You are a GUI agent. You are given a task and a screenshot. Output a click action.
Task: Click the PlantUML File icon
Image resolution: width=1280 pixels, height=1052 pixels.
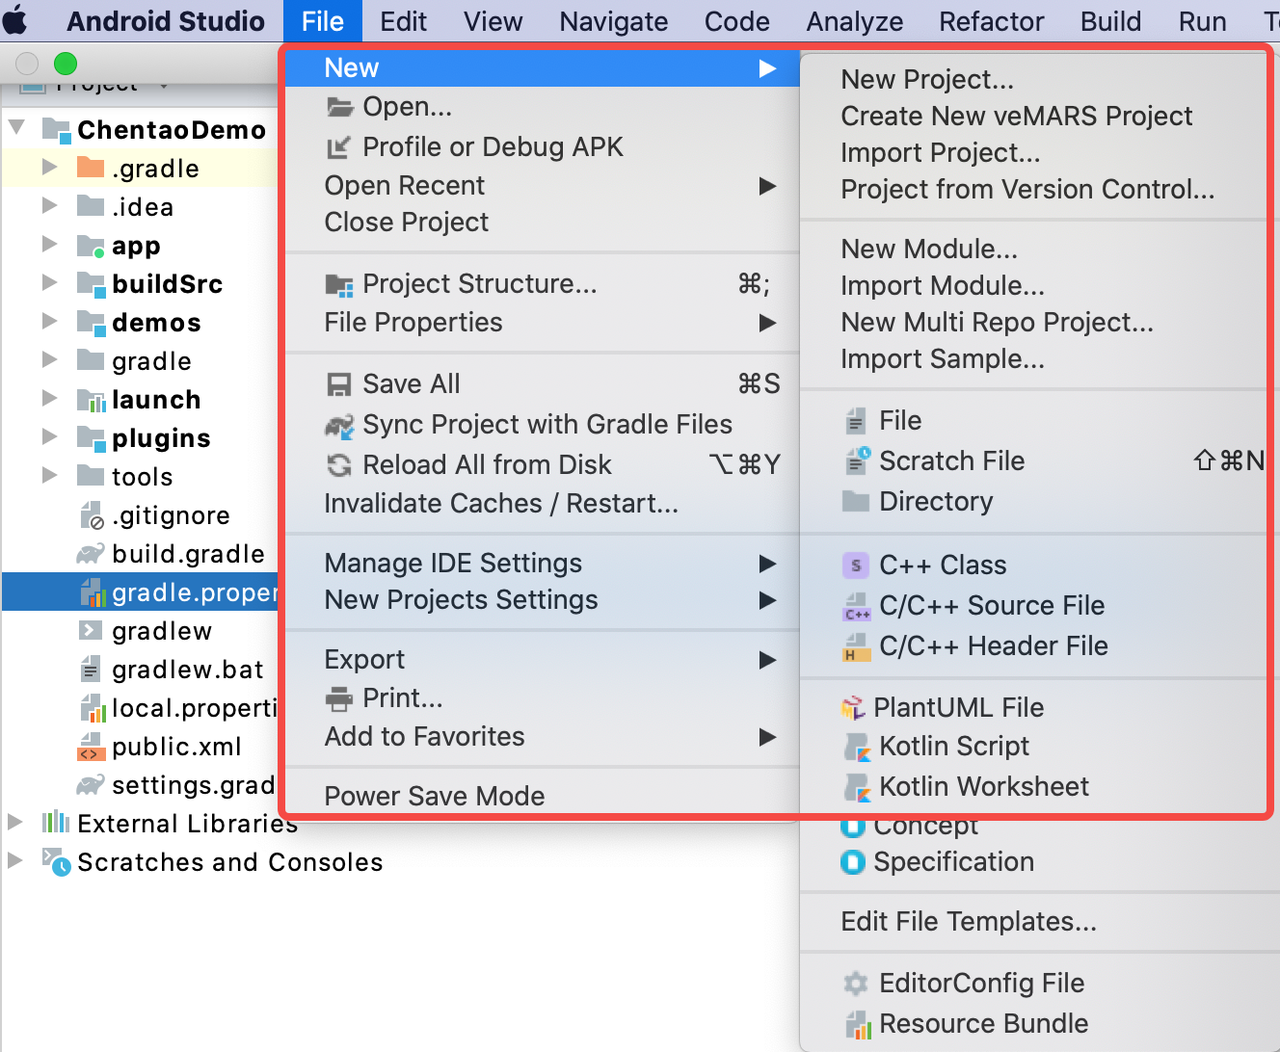(852, 708)
